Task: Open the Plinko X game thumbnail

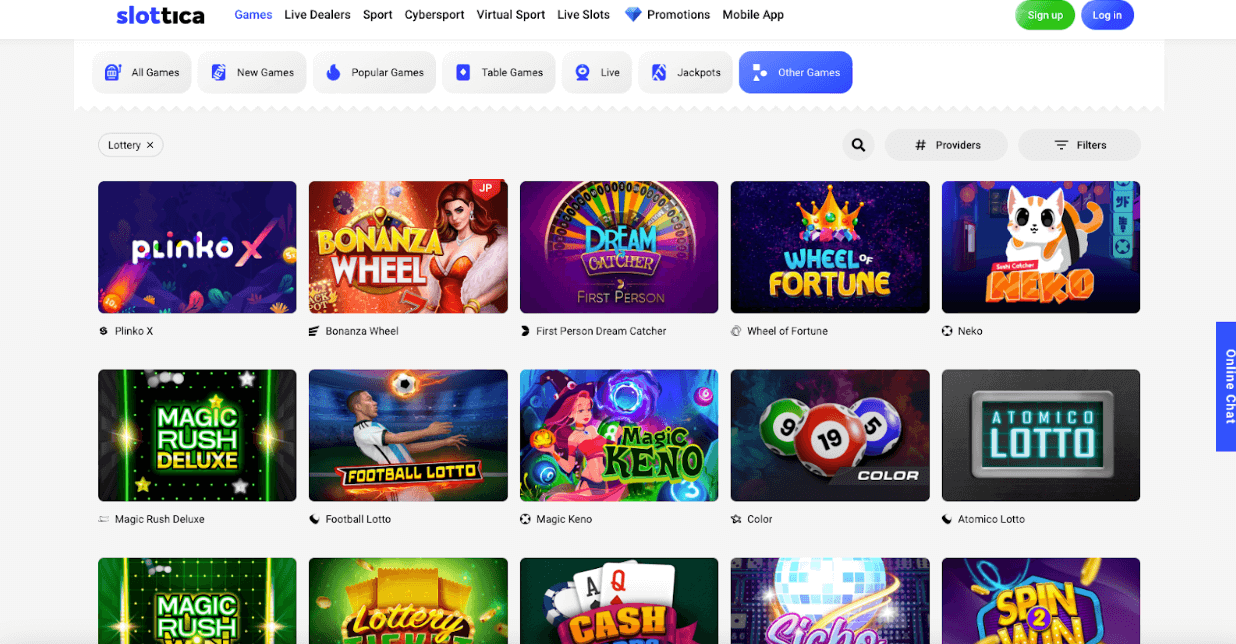Action: tap(197, 247)
